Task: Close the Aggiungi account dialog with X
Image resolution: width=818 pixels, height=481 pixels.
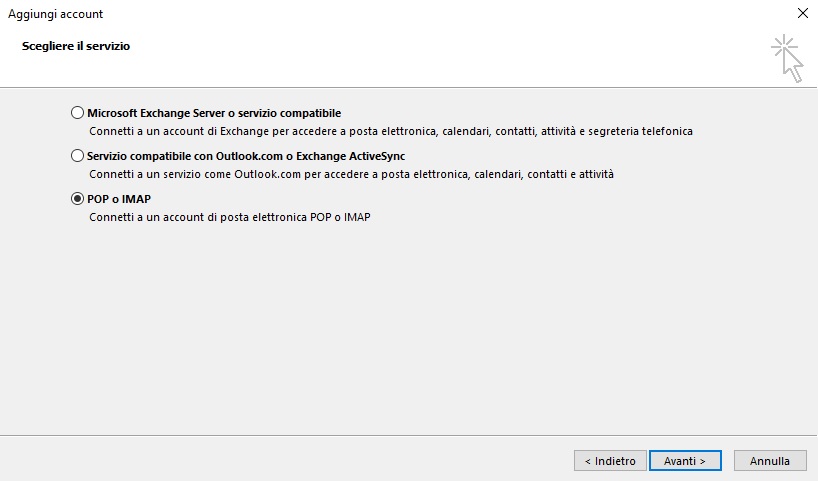Action: [803, 13]
